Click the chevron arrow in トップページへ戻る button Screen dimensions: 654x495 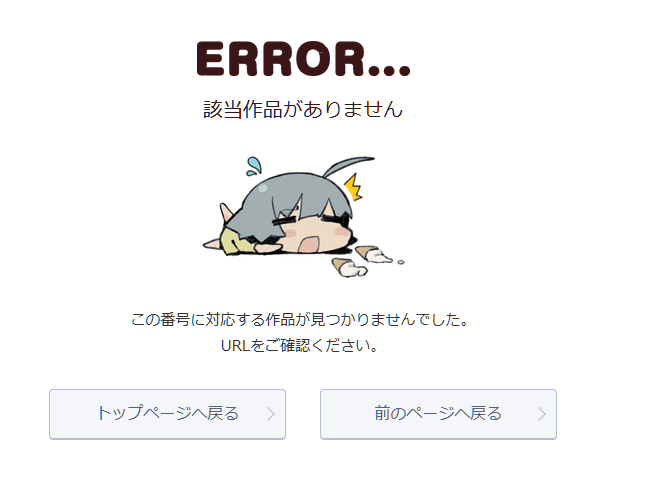271,414
